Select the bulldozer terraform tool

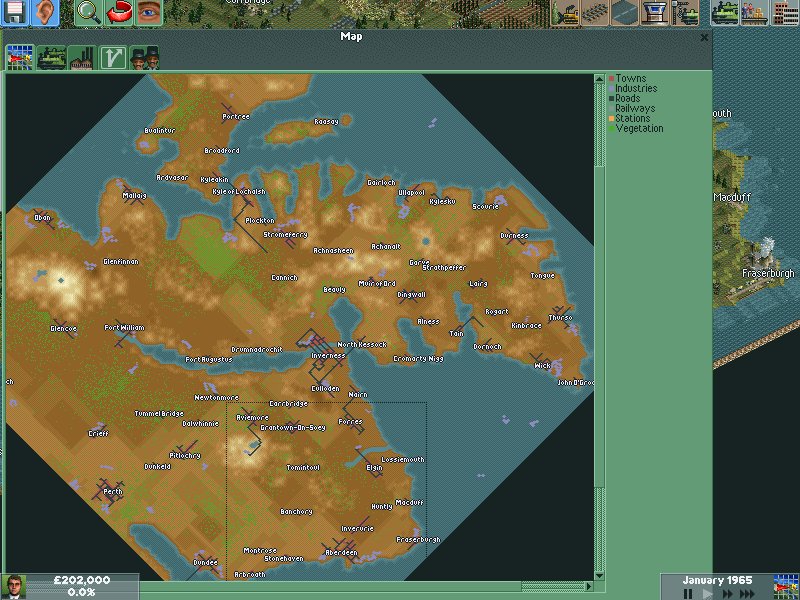[565, 12]
